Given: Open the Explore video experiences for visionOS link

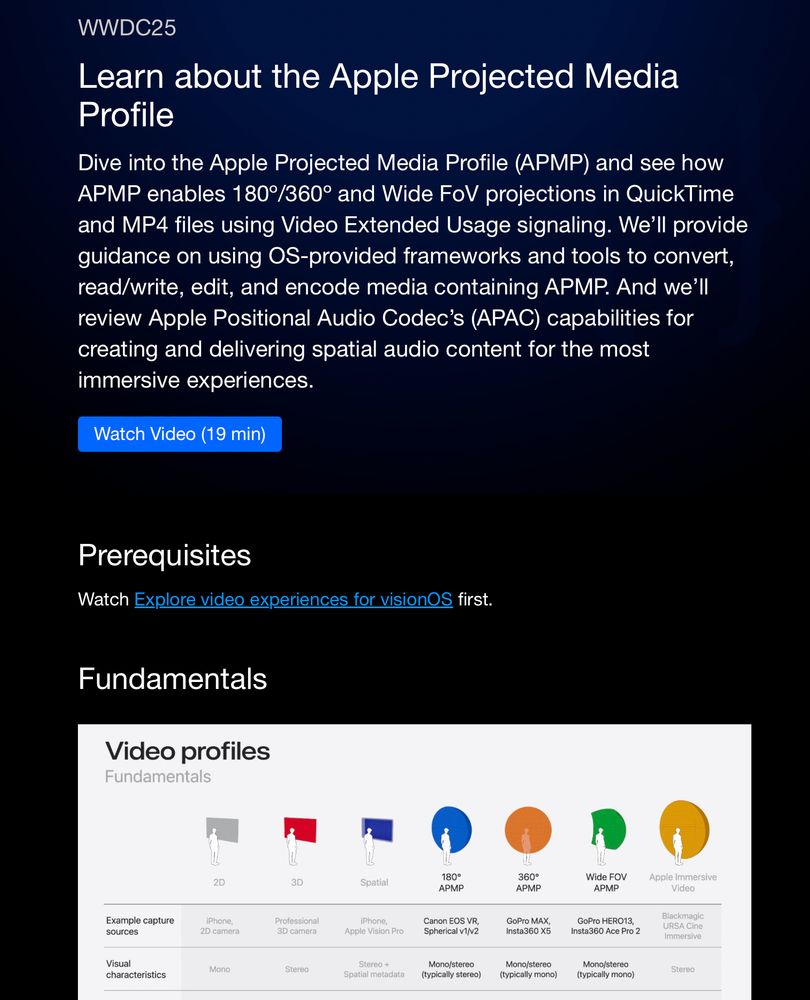Looking at the screenshot, I should [293, 599].
